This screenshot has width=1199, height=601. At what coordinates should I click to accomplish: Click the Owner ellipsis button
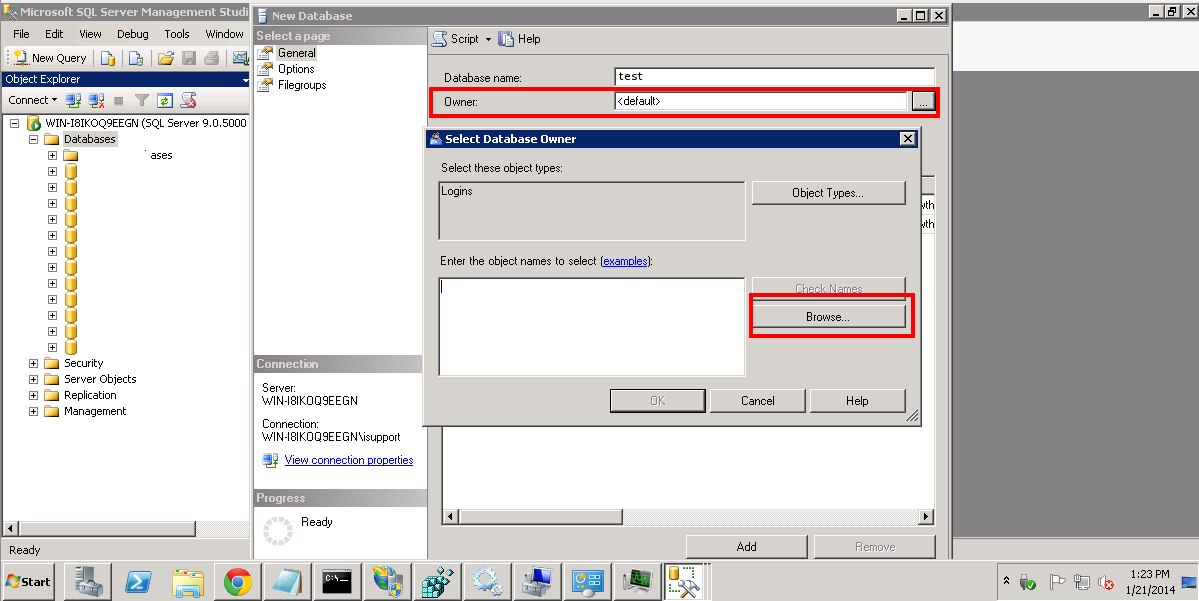[923, 101]
